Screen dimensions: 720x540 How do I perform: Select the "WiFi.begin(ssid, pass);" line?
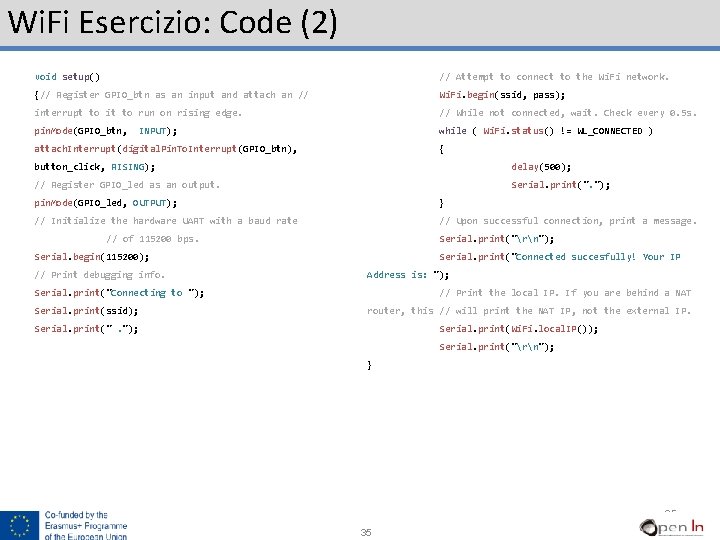click(502, 95)
